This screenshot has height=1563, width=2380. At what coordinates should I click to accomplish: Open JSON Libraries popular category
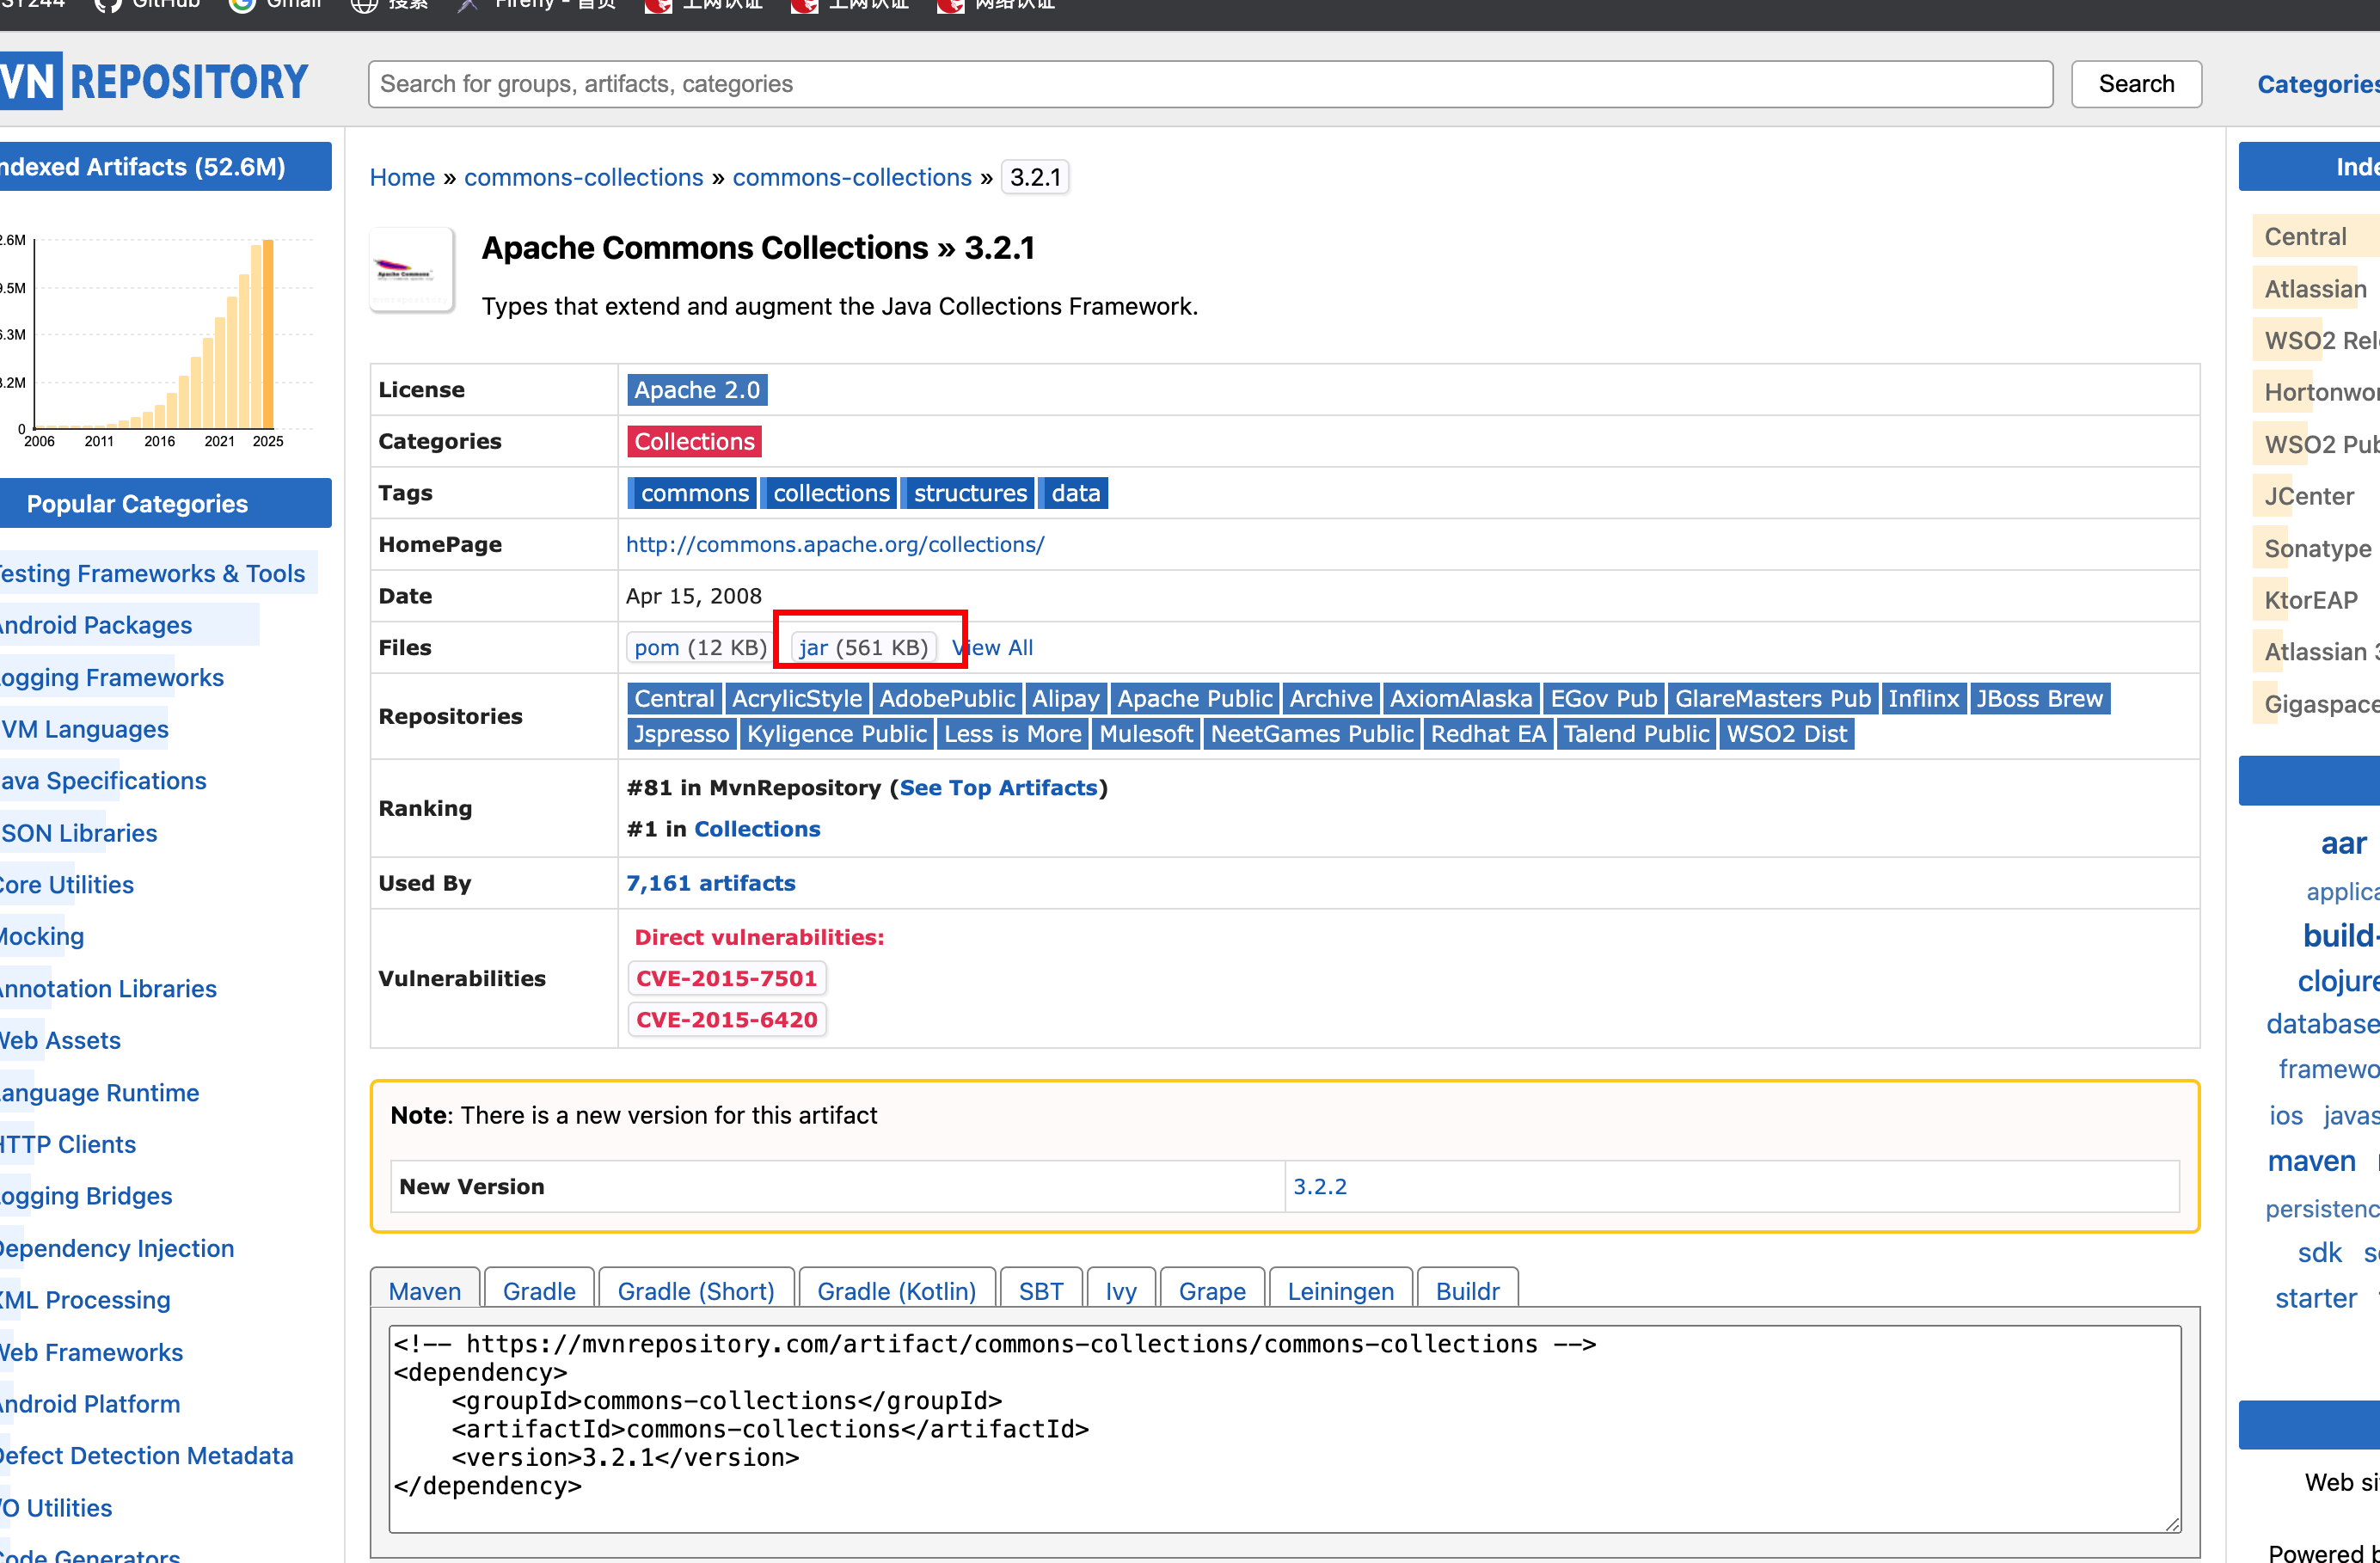pos(80,833)
